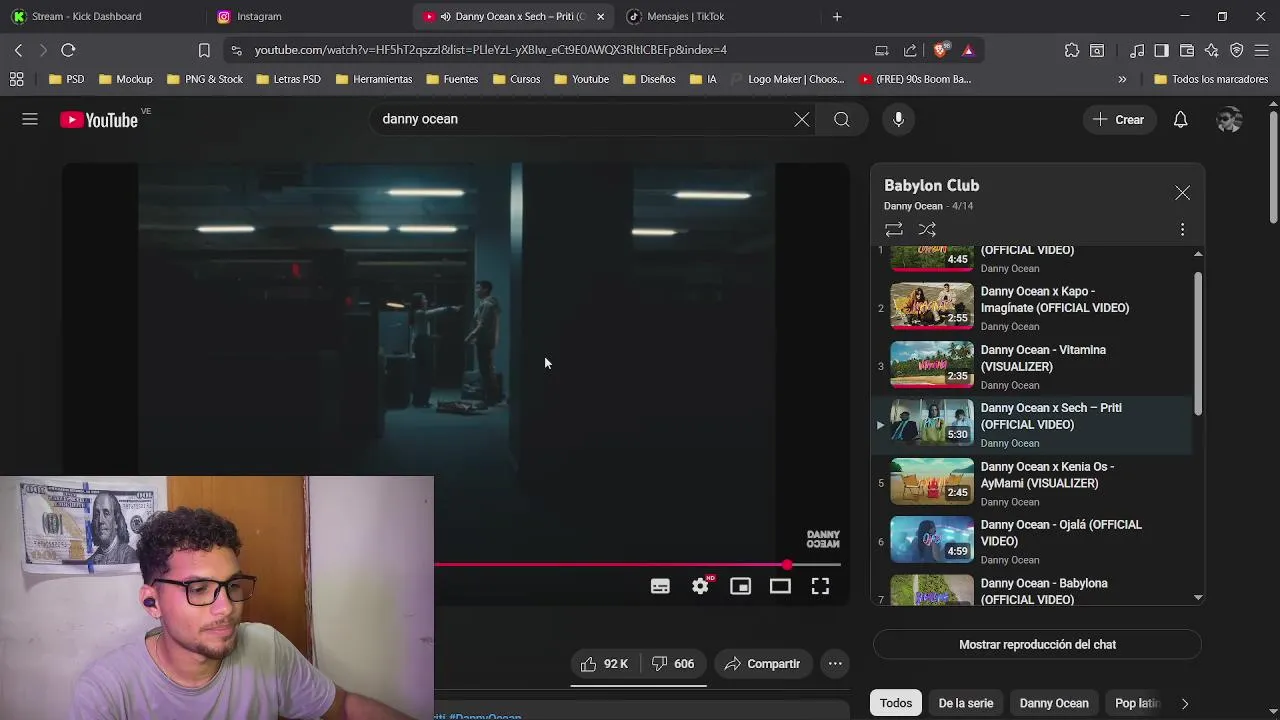
Task: Clear the danny ocean search text
Action: pos(802,120)
